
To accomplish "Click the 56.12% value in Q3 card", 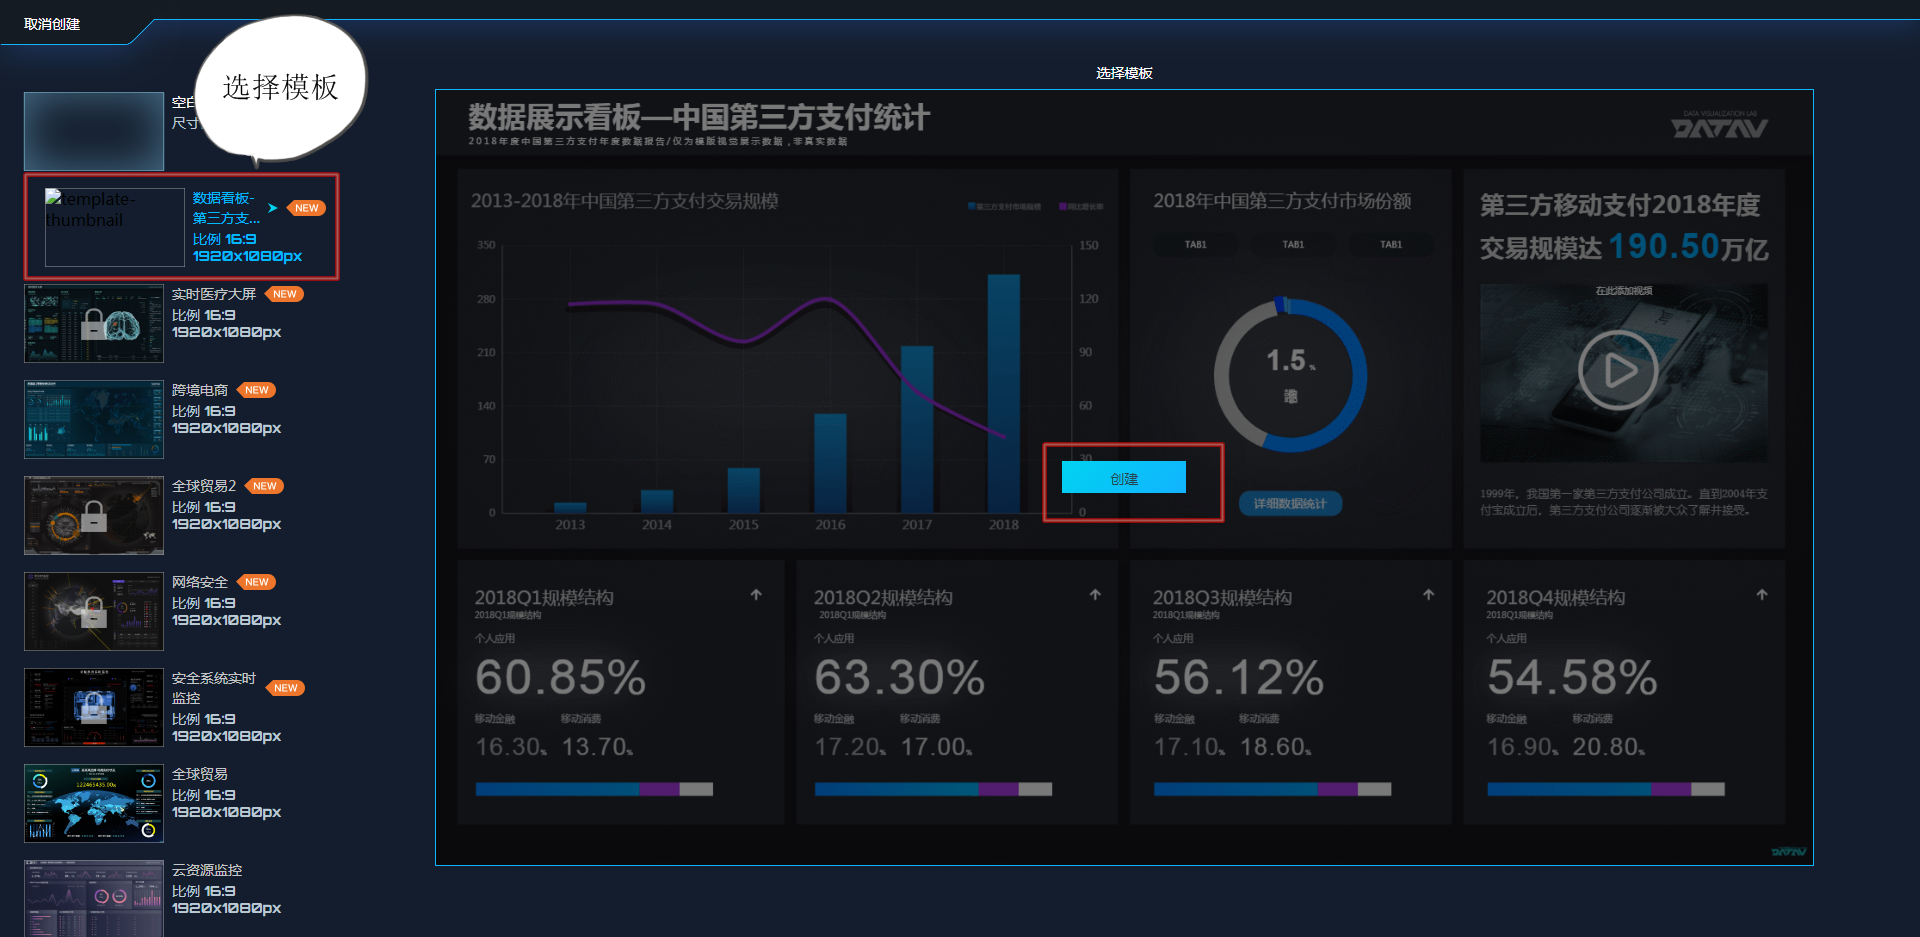I will click(1238, 677).
